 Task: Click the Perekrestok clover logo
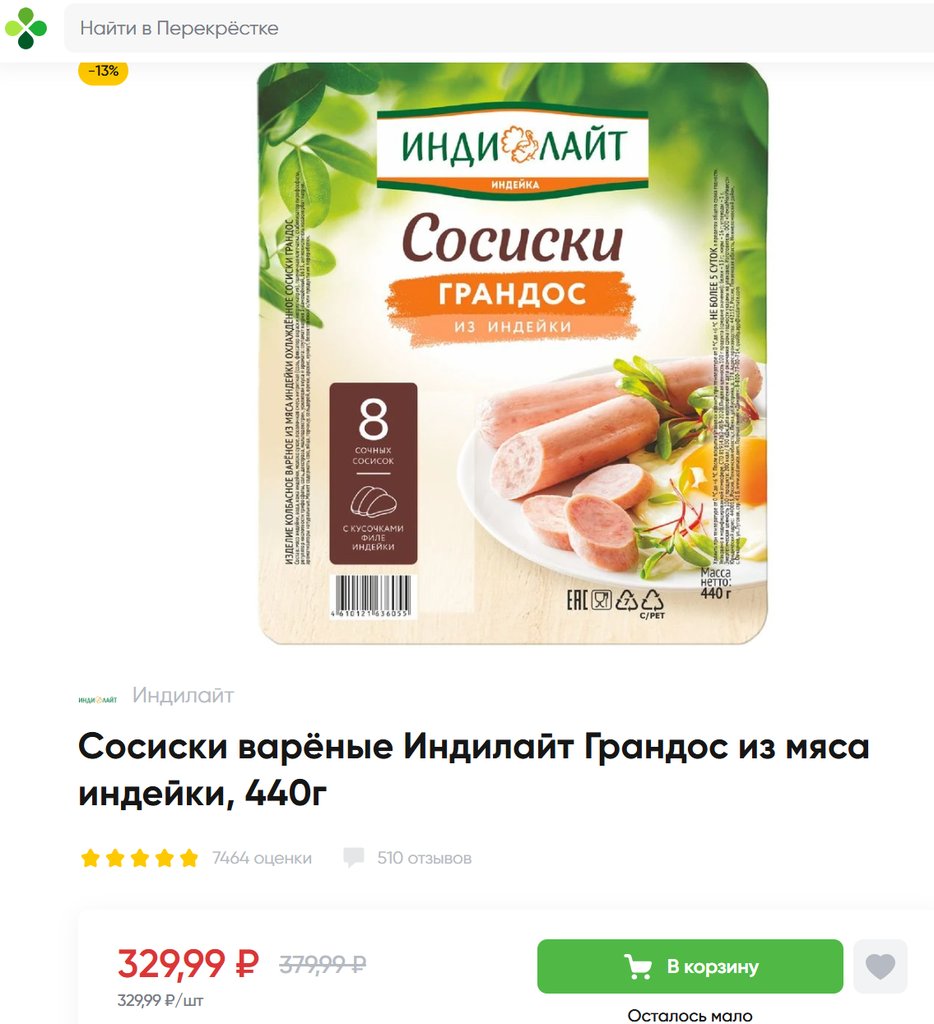pyautogui.click(x=25, y=28)
